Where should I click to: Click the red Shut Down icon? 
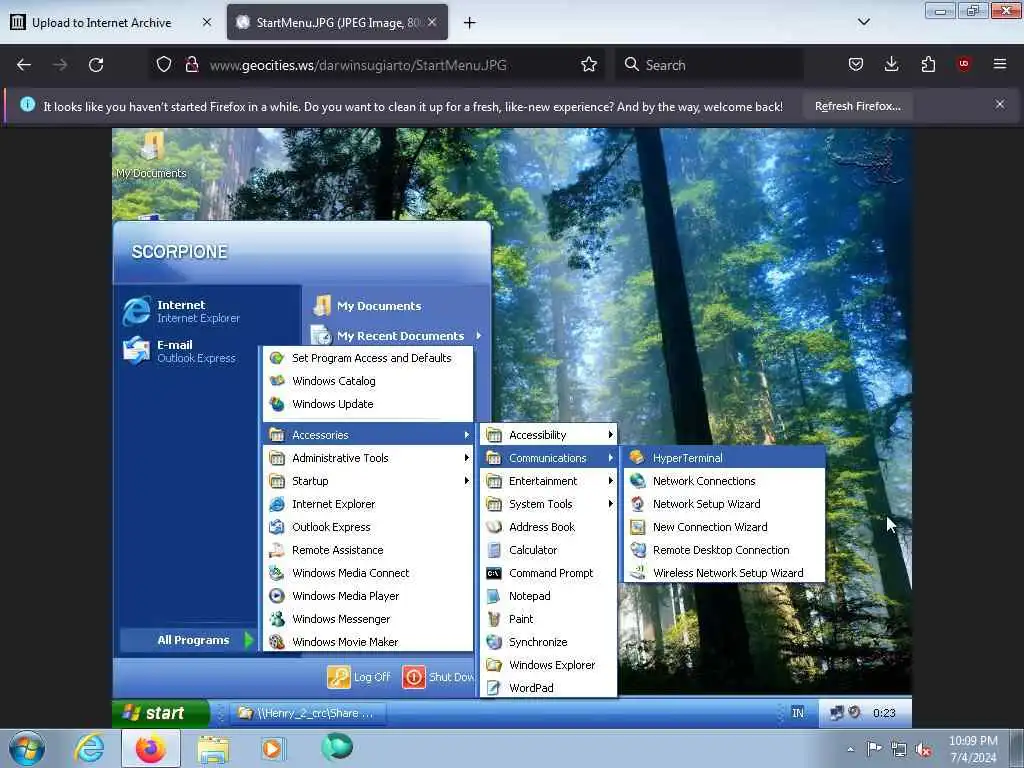point(413,677)
